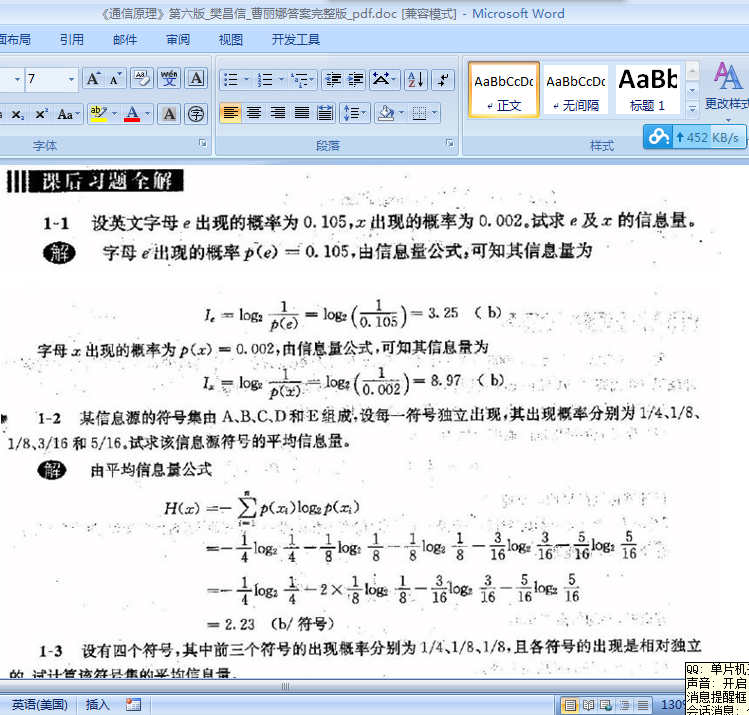Open the highlight color dropdown arrow
The image size is (749, 715).
(x=114, y=114)
